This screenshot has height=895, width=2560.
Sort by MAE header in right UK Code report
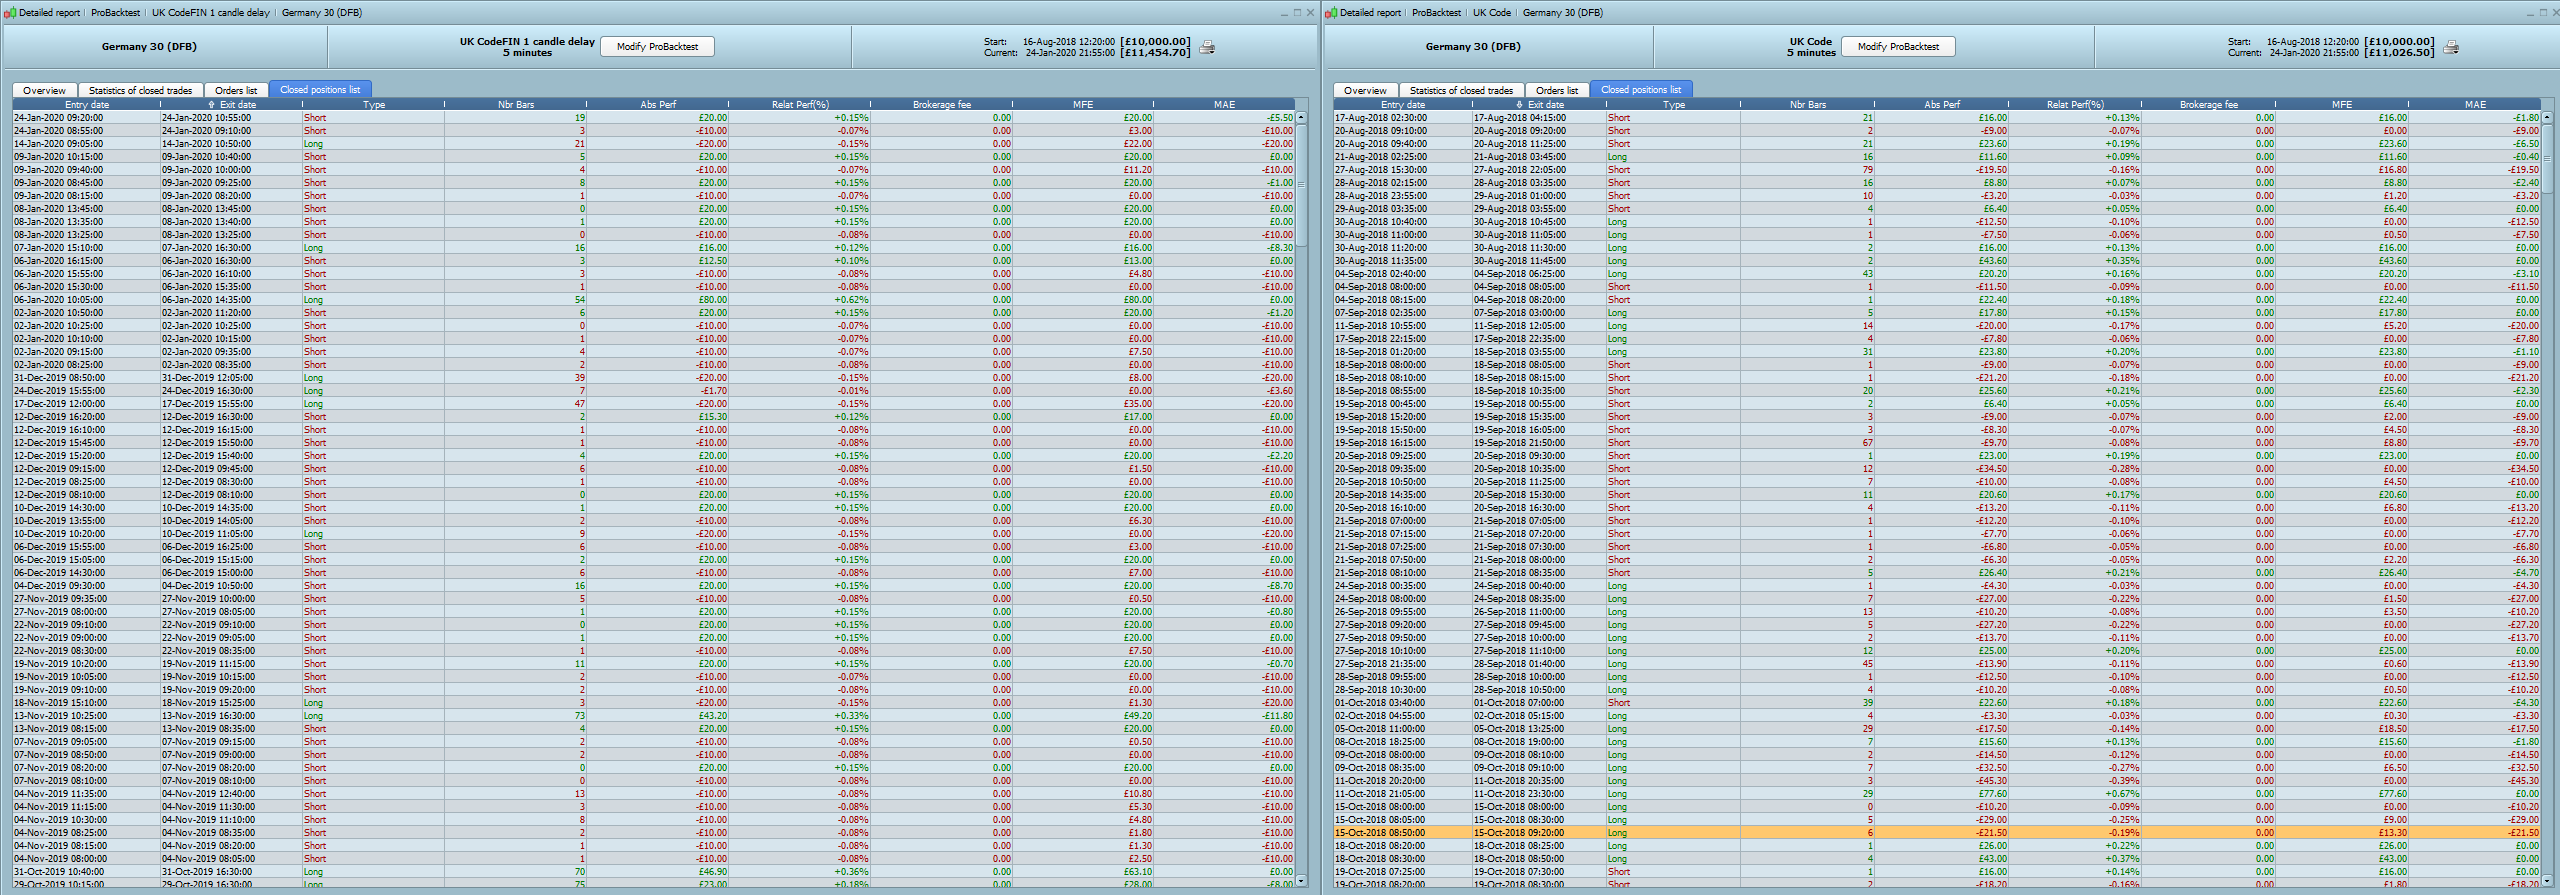[x=2475, y=104]
